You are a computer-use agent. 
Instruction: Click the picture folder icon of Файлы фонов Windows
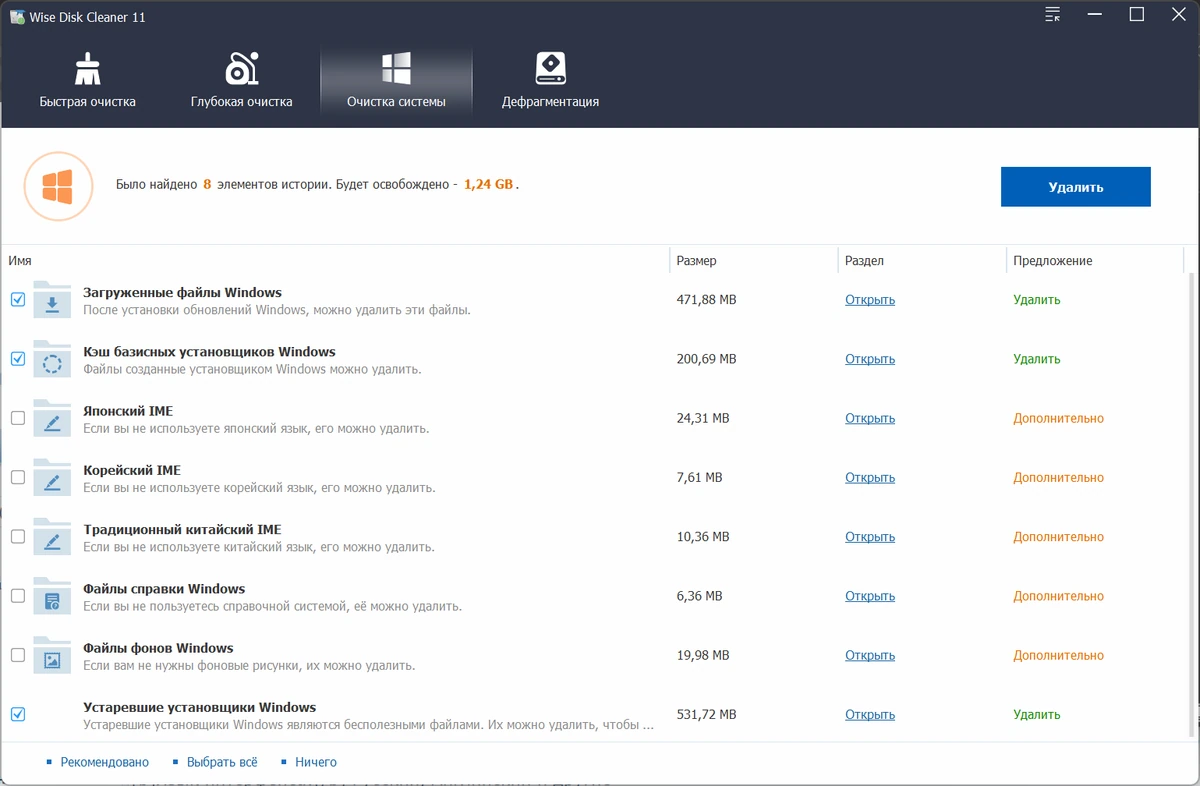(52, 654)
